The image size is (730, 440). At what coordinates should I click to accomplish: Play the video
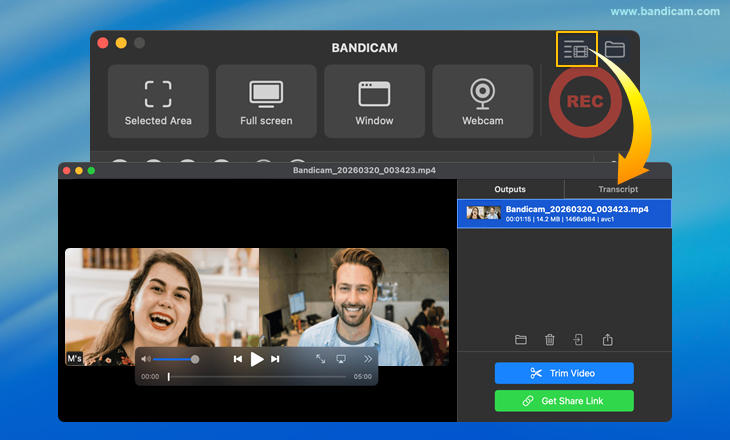click(x=257, y=359)
